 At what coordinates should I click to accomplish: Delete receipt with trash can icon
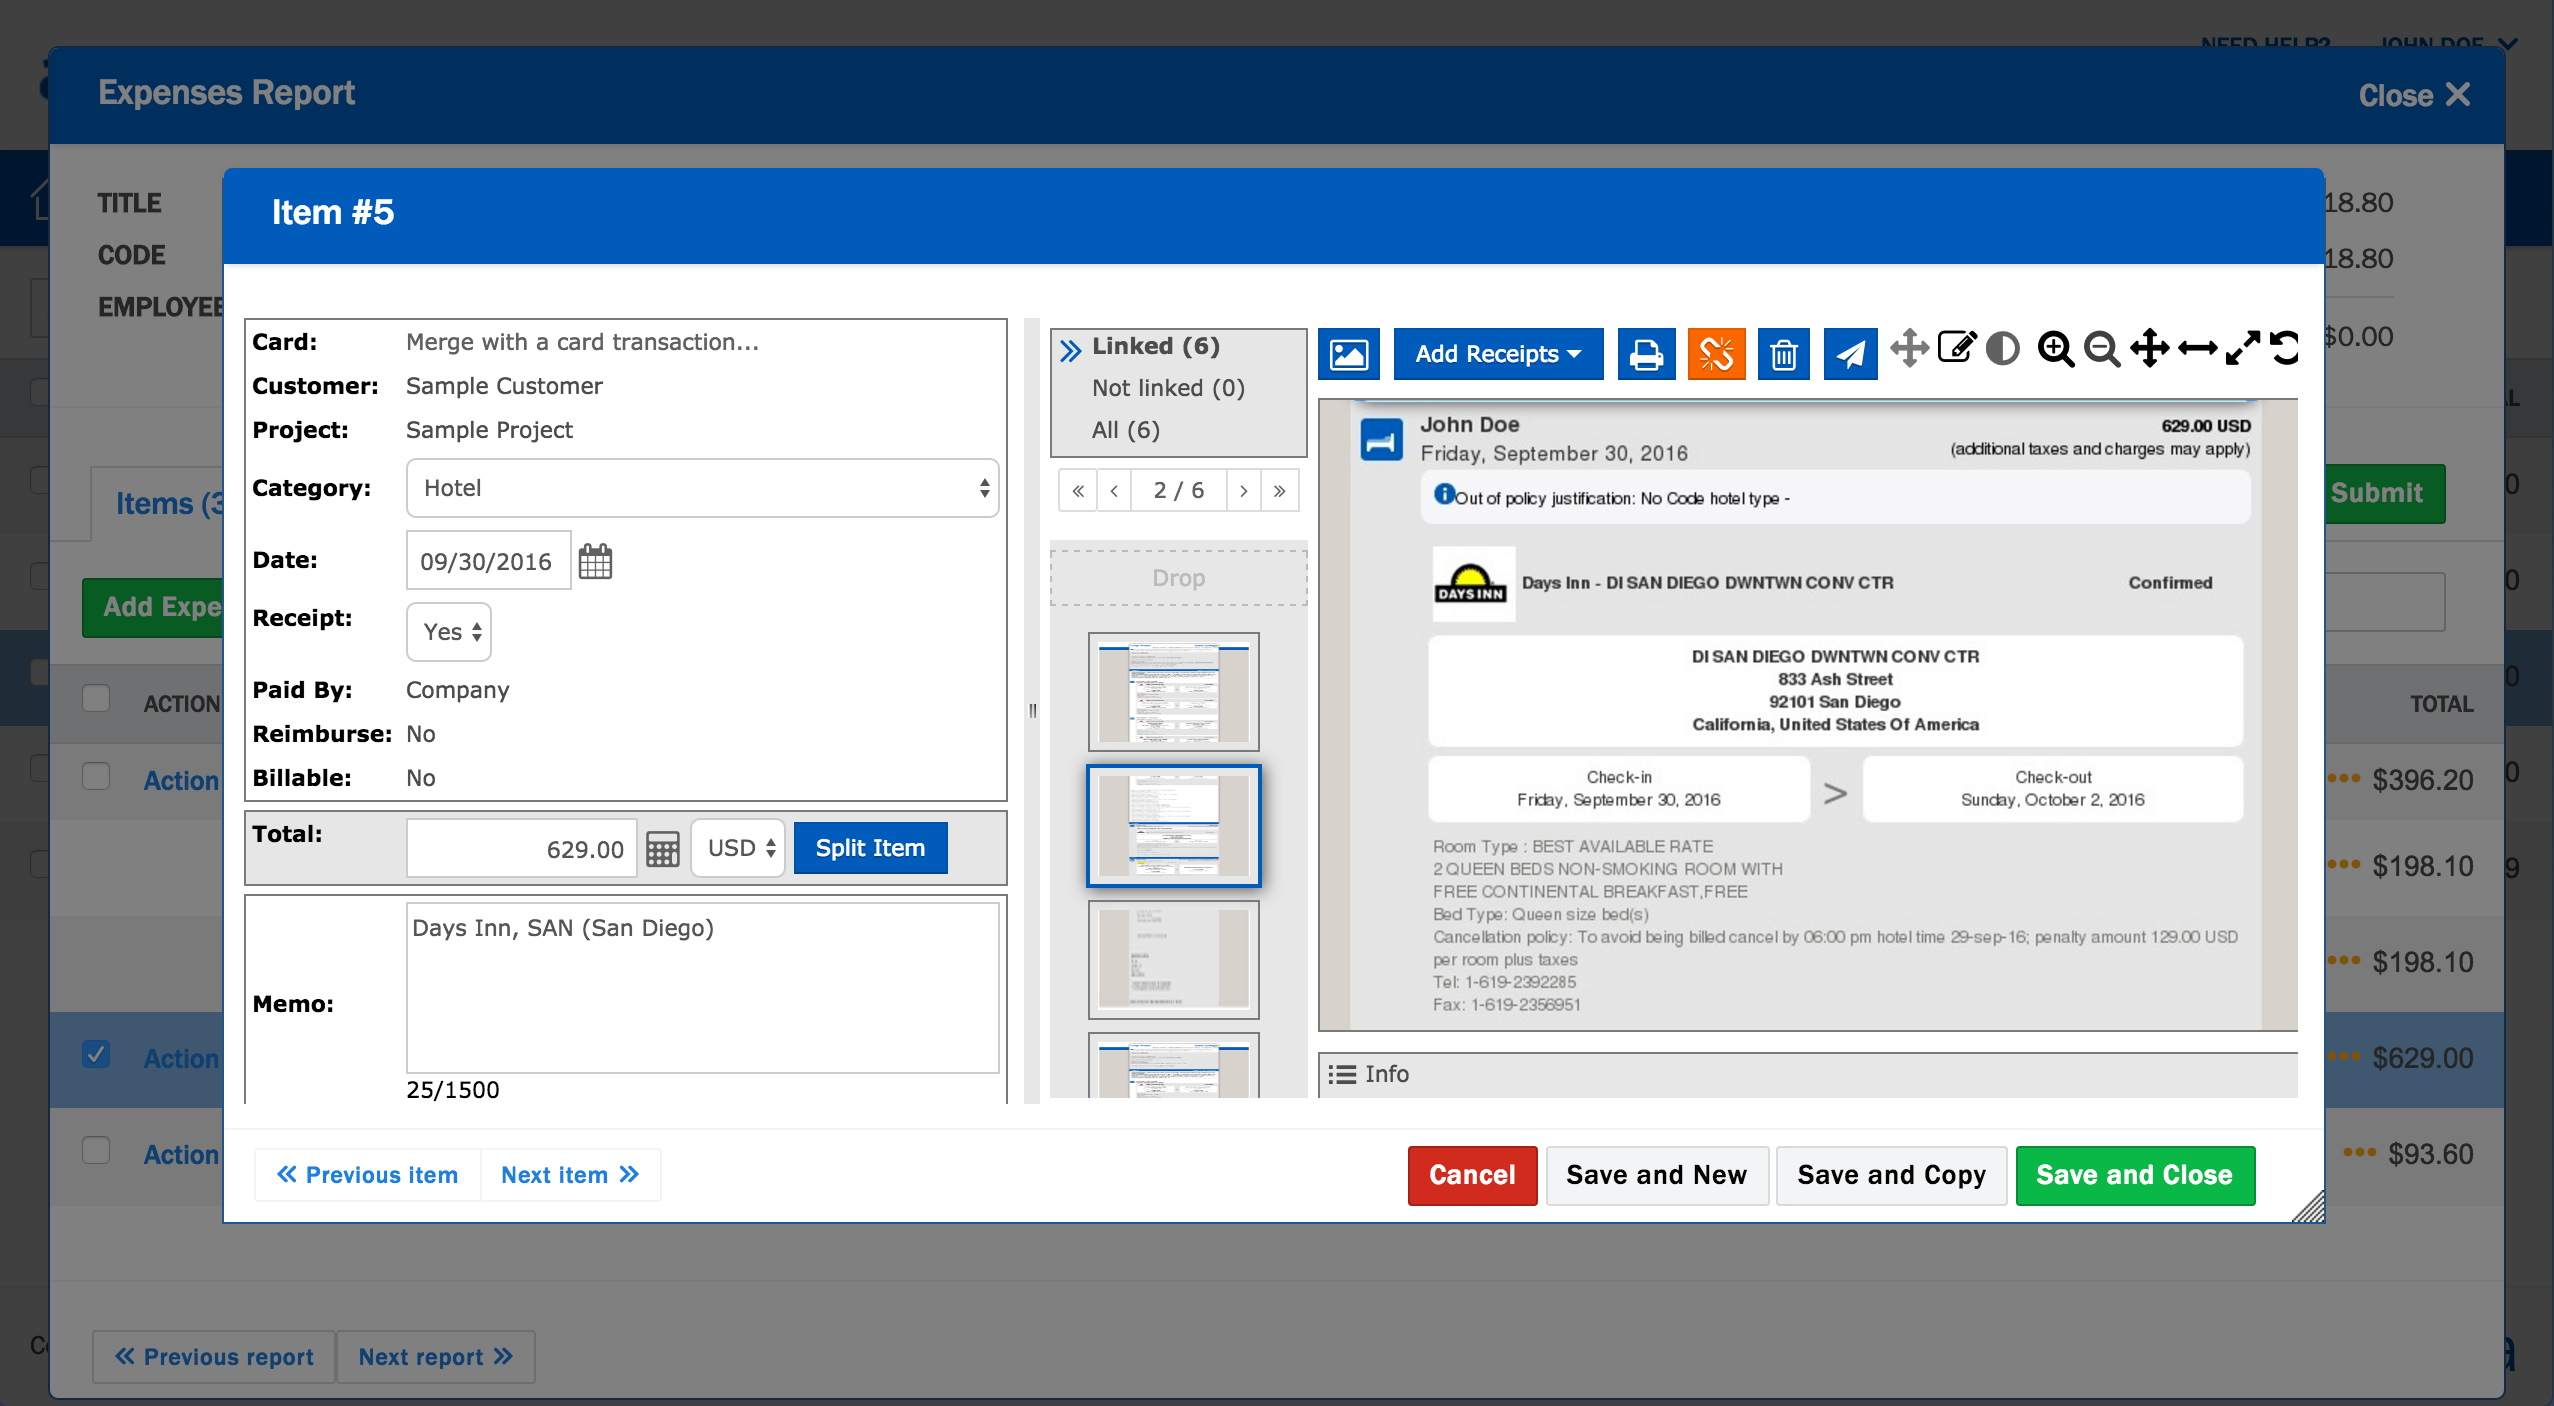[x=1783, y=354]
